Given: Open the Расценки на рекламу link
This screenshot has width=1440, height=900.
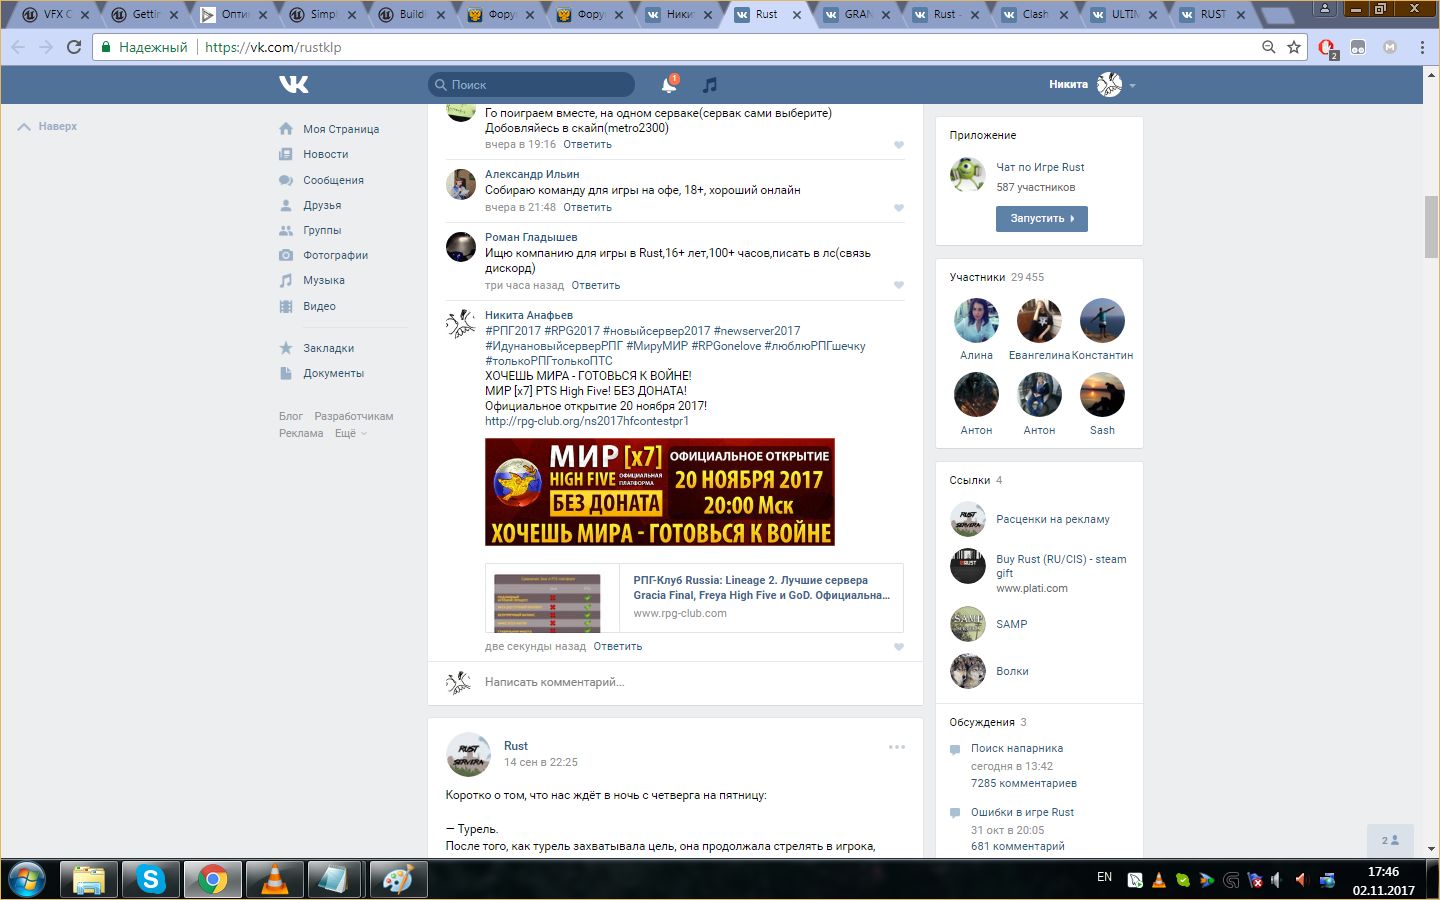Looking at the screenshot, I should pyautogui.click(x=1052, y=520).
